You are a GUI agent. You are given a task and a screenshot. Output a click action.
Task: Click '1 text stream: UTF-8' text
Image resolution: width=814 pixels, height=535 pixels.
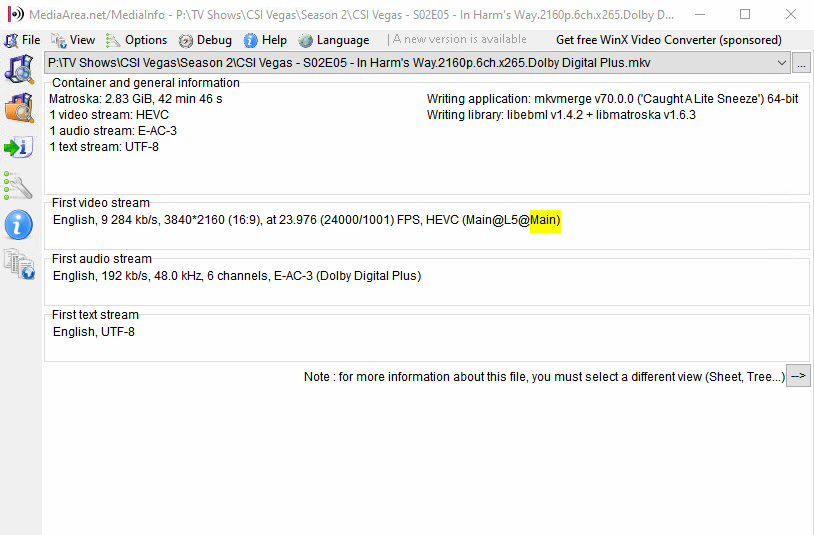click(x=104, y=147)
